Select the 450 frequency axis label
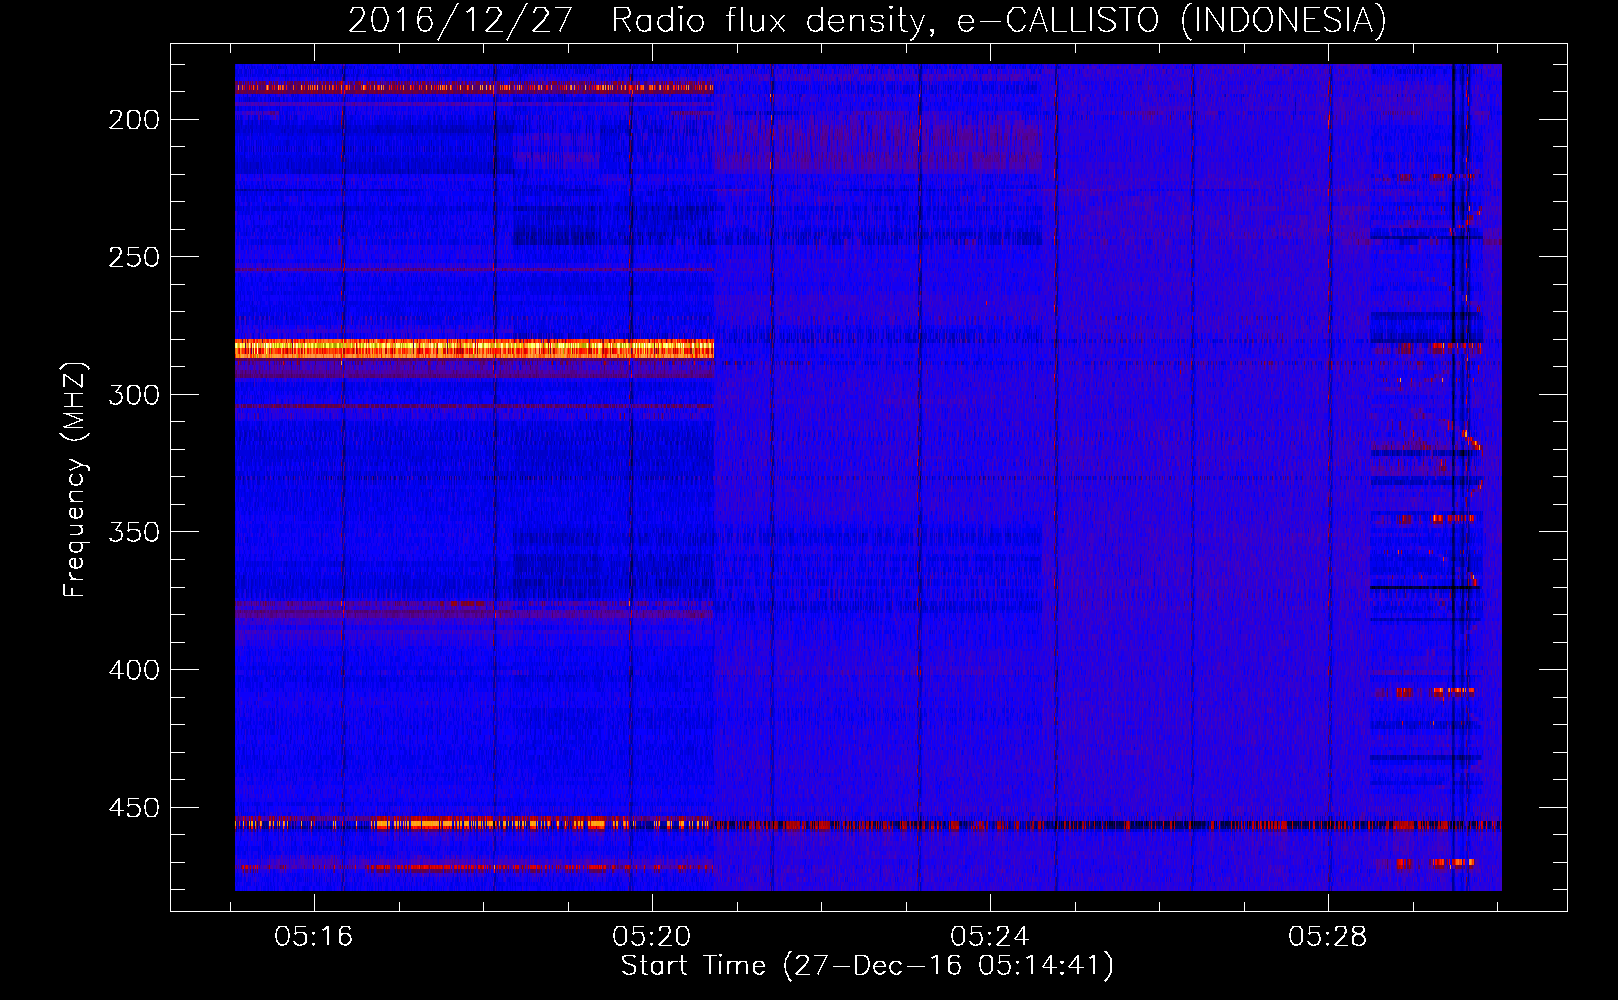The image size is (1618, 1000). pyautogui.click(x=133, y=807)
